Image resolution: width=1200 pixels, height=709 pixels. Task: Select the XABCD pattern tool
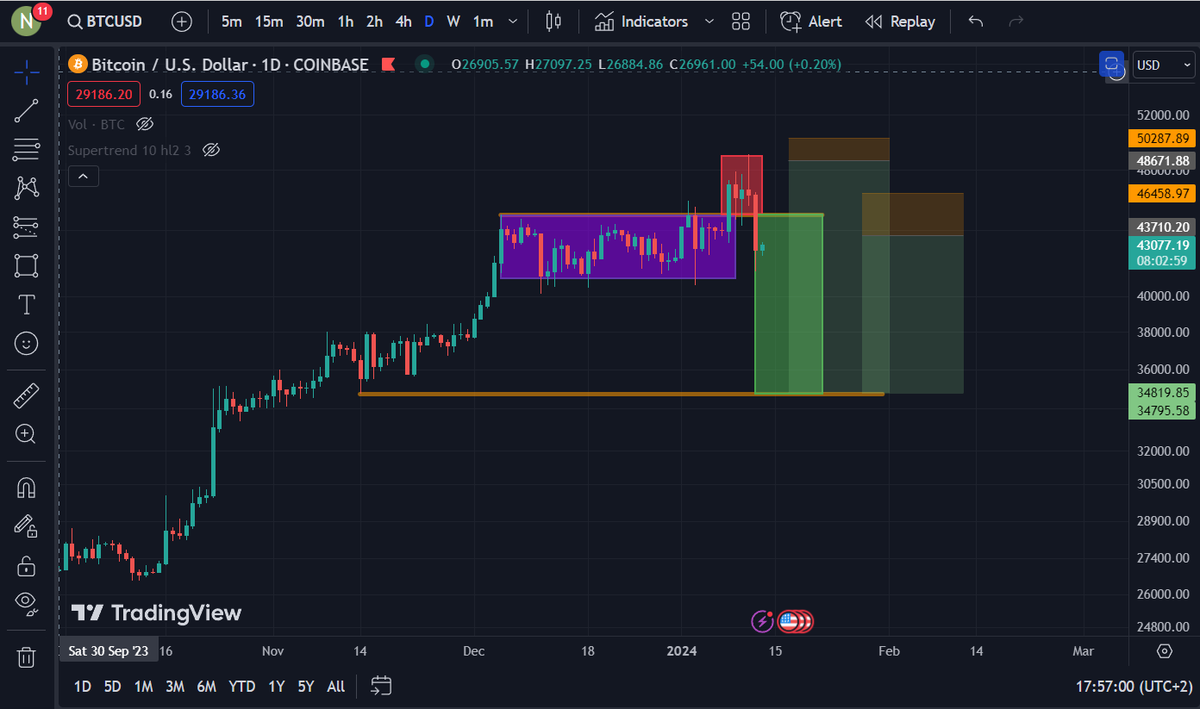pos(27,187)
